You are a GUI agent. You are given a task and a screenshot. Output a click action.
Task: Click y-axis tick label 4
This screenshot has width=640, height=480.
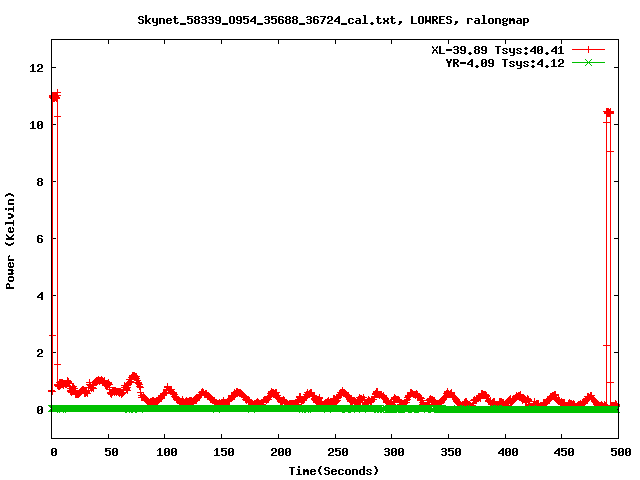(40, 296)
